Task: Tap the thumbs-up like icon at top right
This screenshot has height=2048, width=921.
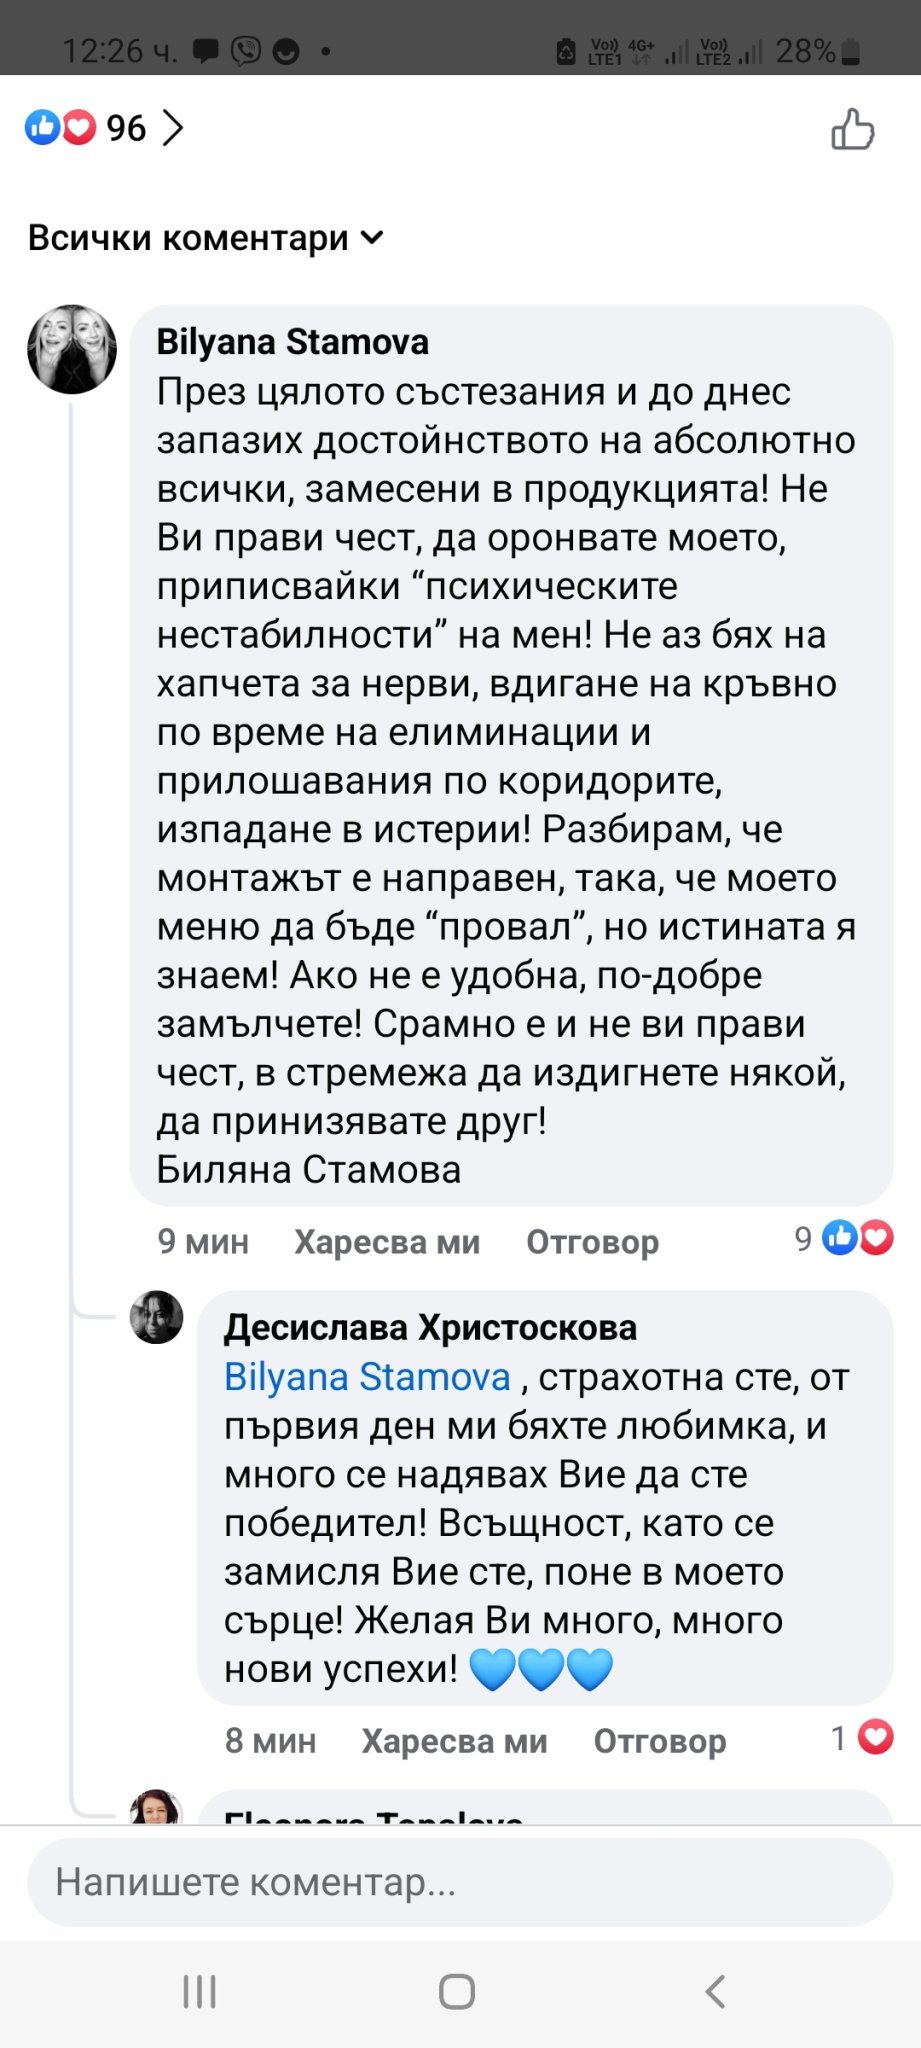Action: click(x=852, y=130)
